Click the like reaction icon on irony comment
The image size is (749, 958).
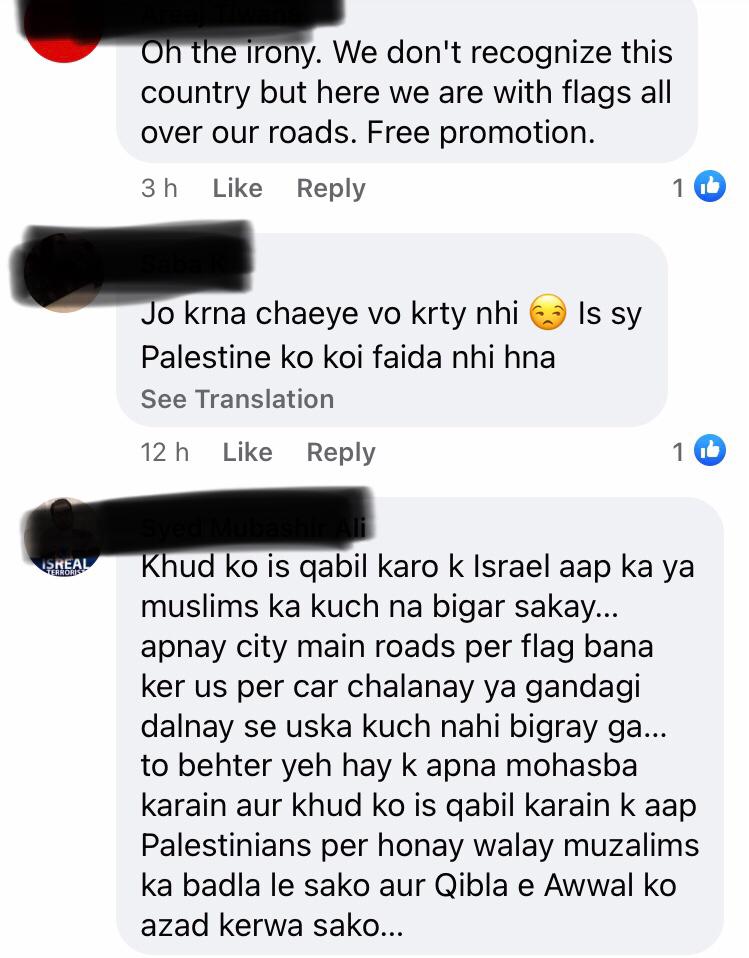[x=710, y=186]
